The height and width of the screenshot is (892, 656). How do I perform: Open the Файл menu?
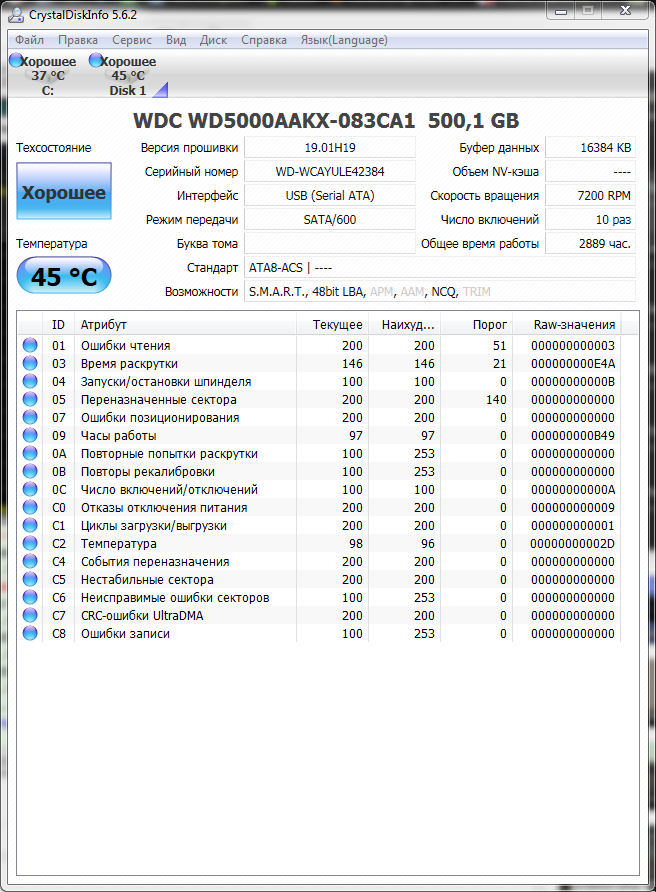pyautogui.click(x=29, y=40)
